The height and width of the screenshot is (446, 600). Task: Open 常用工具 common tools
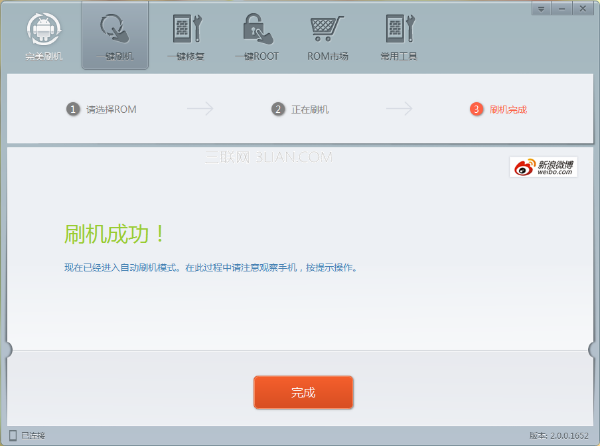click(399, 37)
